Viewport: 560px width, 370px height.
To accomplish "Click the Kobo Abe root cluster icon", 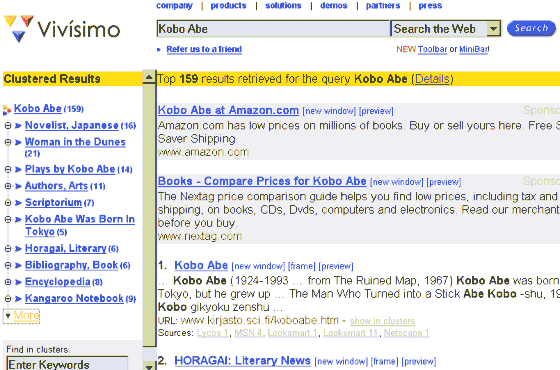I will click(x=7, y=110).
